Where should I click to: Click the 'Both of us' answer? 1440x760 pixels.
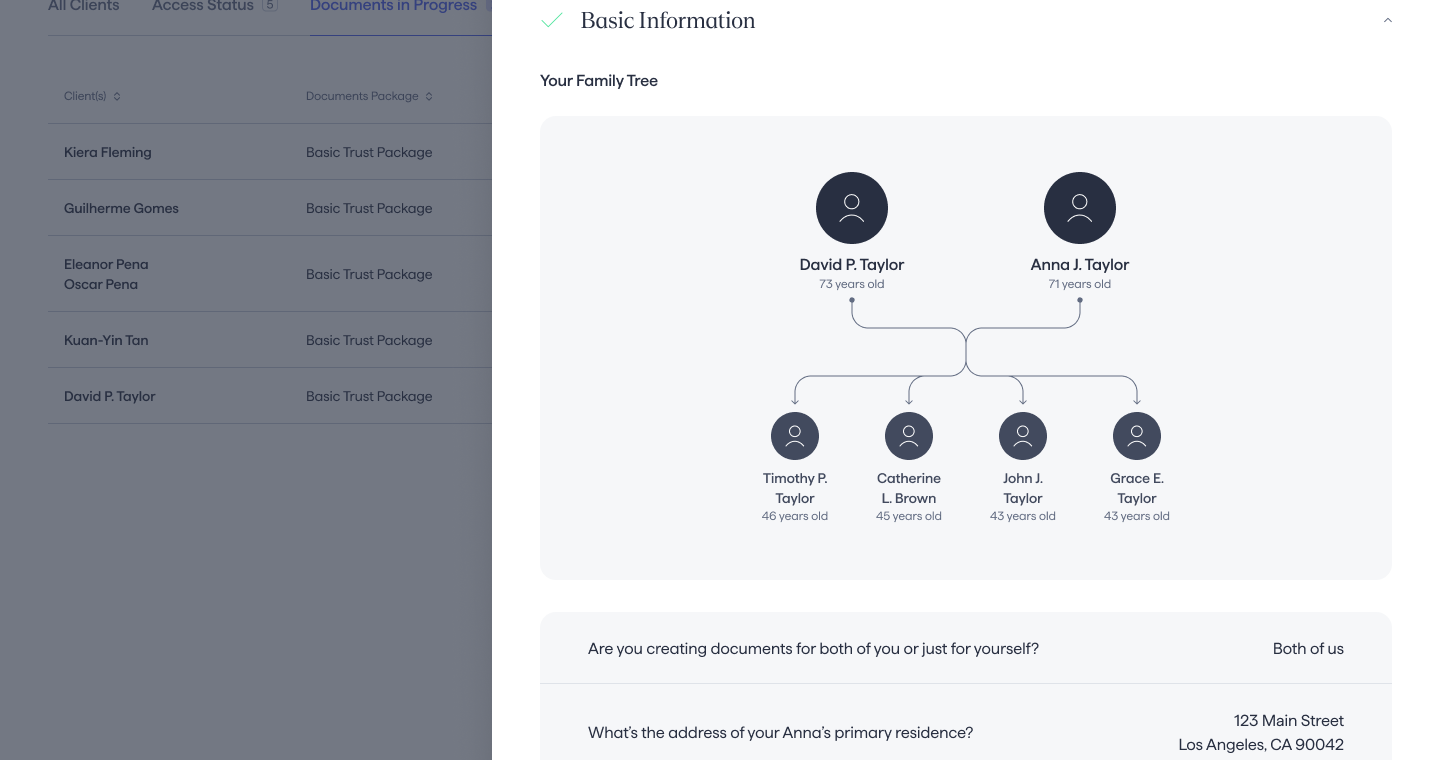pyautogui.click(x=1307, y=648)
